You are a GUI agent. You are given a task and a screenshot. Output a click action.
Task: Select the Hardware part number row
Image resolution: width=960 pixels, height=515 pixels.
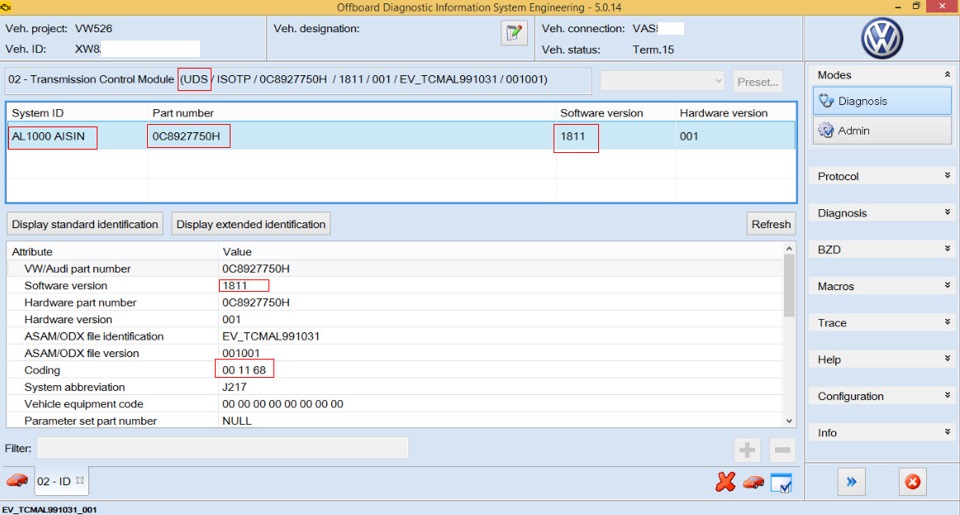pos(395,303)
